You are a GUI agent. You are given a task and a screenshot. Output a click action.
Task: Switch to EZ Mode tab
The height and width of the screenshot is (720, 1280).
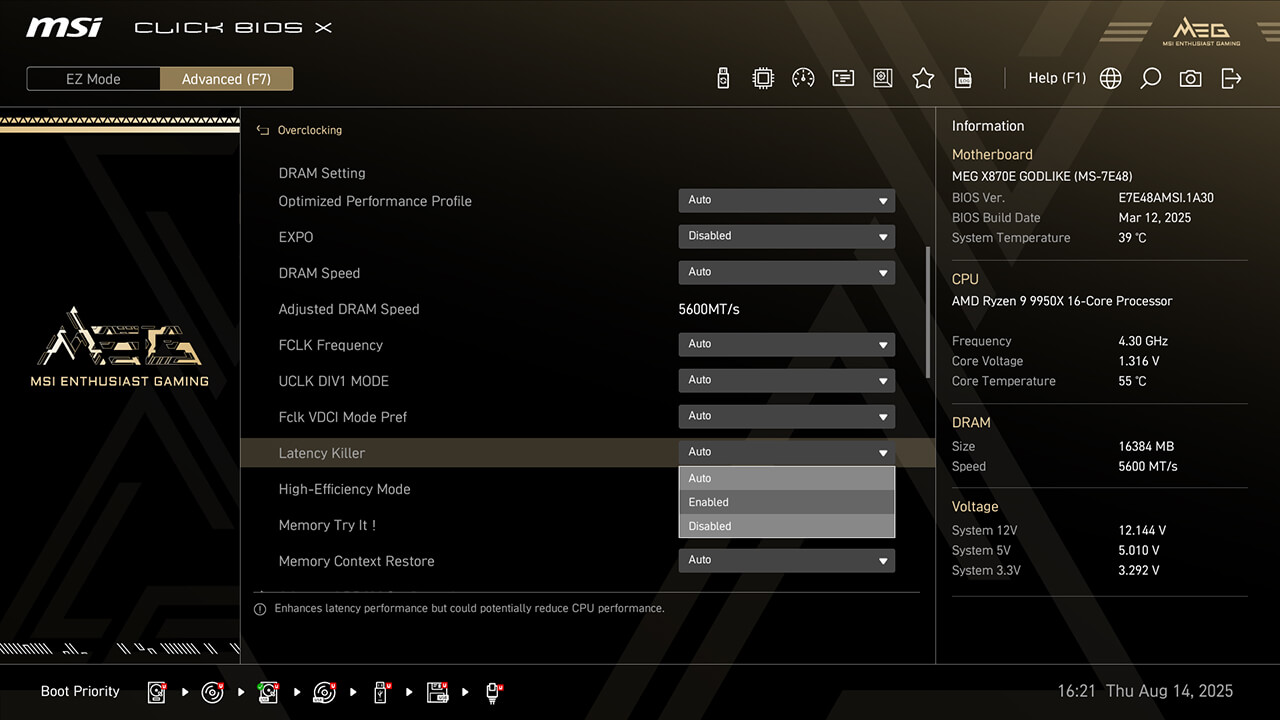click(x=93, y=79)
